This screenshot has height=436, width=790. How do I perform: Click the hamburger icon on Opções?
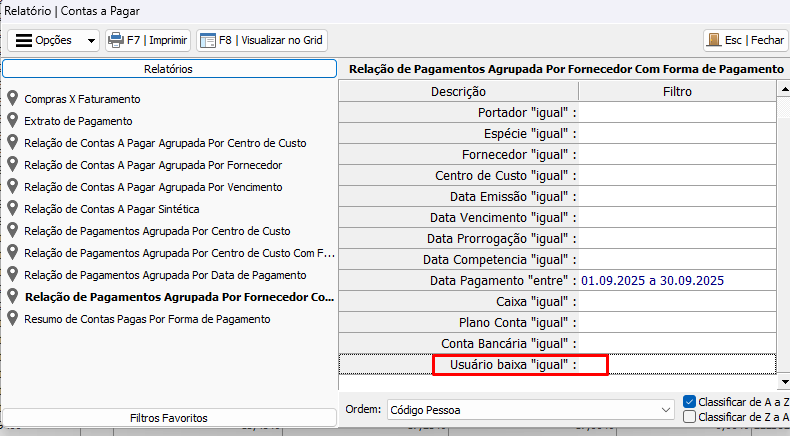pos(22,41)
